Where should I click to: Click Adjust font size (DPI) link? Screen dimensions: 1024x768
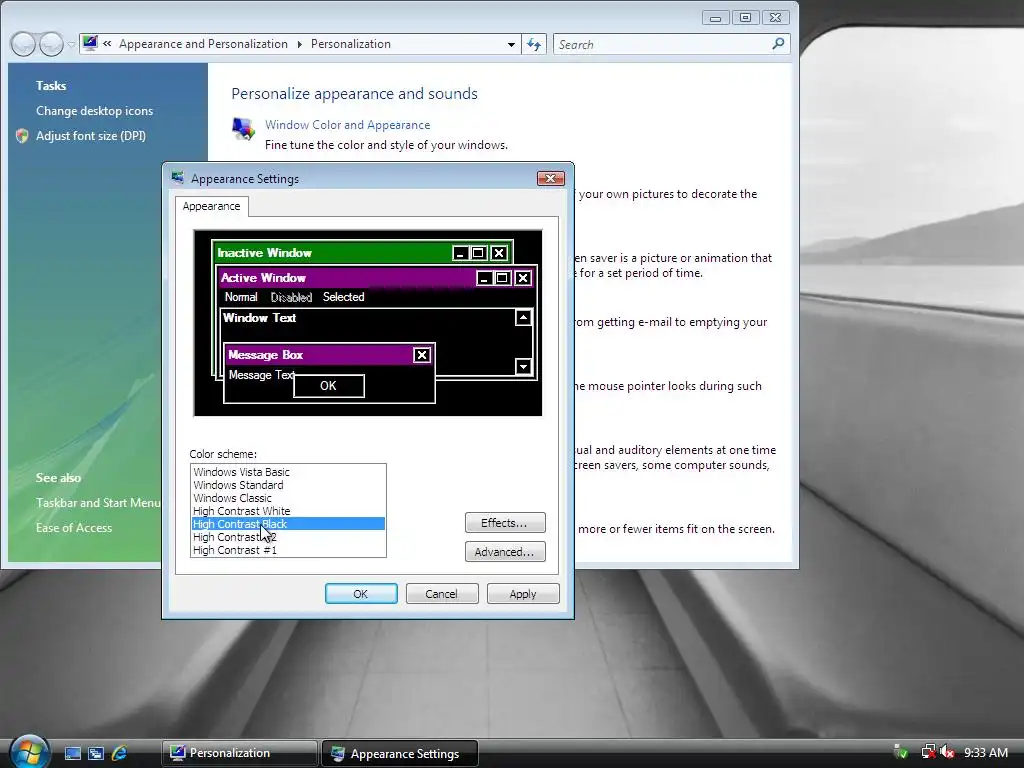point(91,136)
